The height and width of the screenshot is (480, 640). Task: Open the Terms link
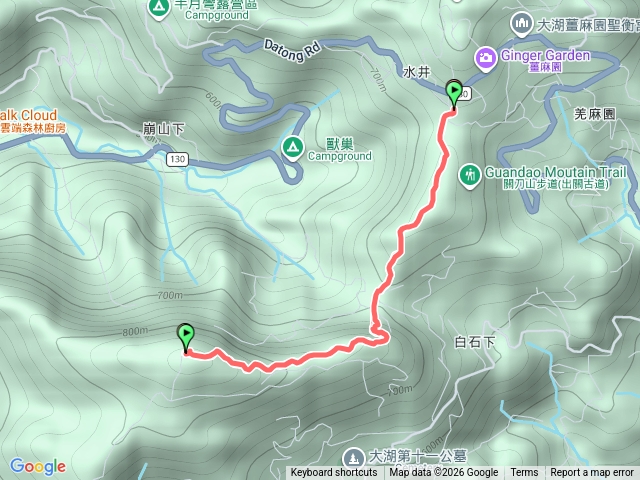click(524, 473)
